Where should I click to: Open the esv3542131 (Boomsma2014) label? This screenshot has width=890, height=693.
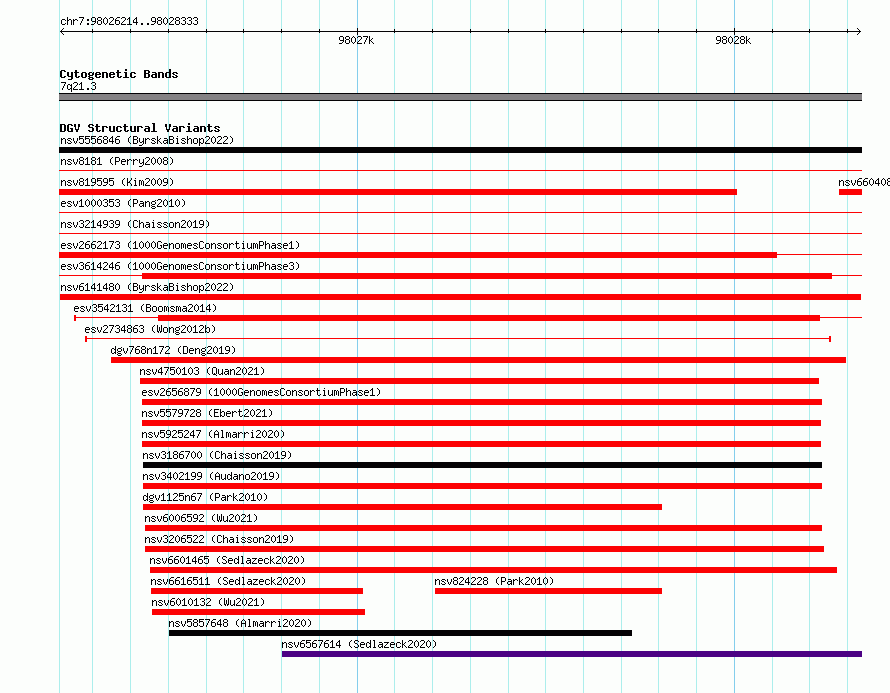tap(145, 308)
